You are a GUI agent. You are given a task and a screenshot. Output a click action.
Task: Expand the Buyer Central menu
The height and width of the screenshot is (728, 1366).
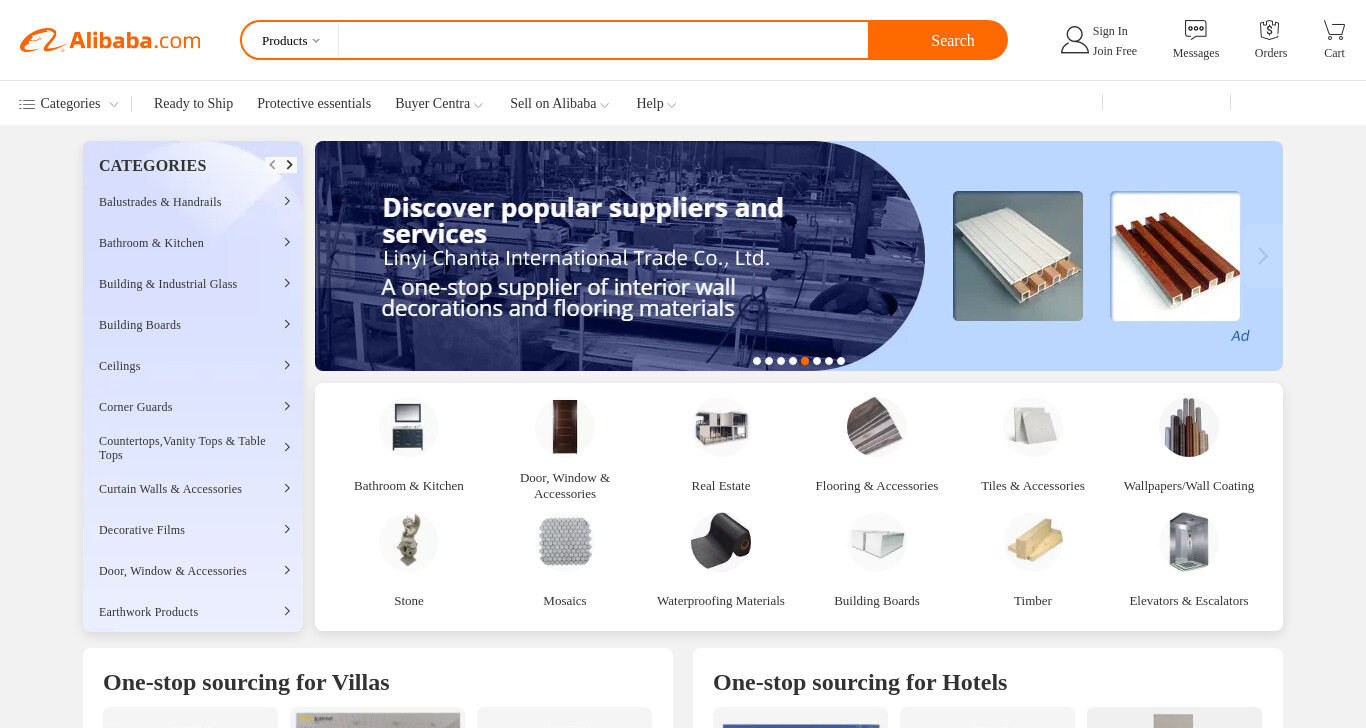click(x=439, y=104)
